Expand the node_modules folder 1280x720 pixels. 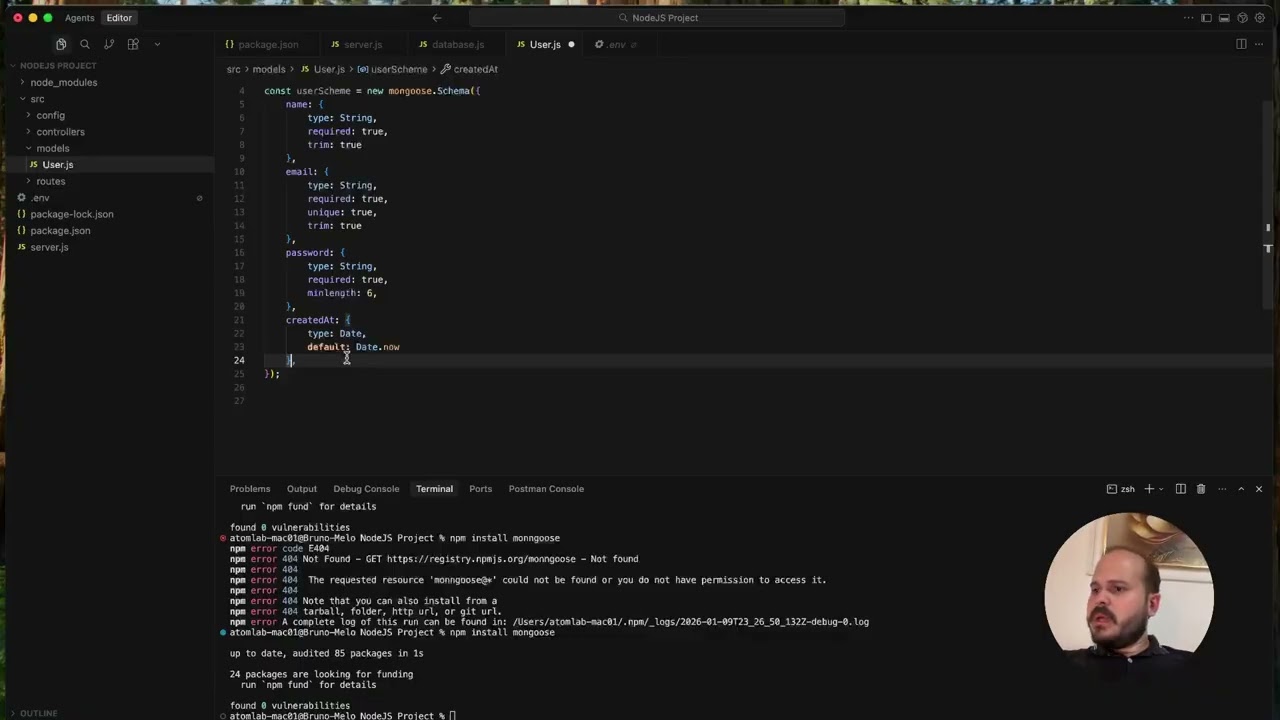63,82
